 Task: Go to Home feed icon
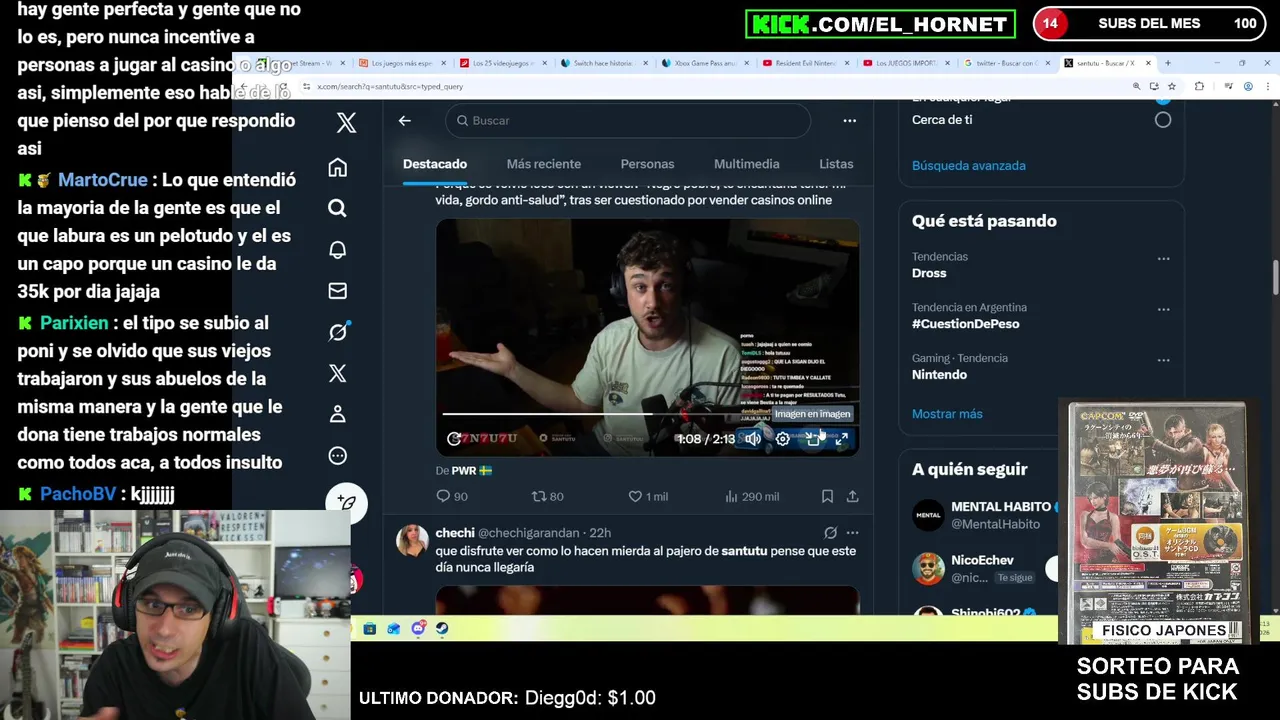[338, 167]
